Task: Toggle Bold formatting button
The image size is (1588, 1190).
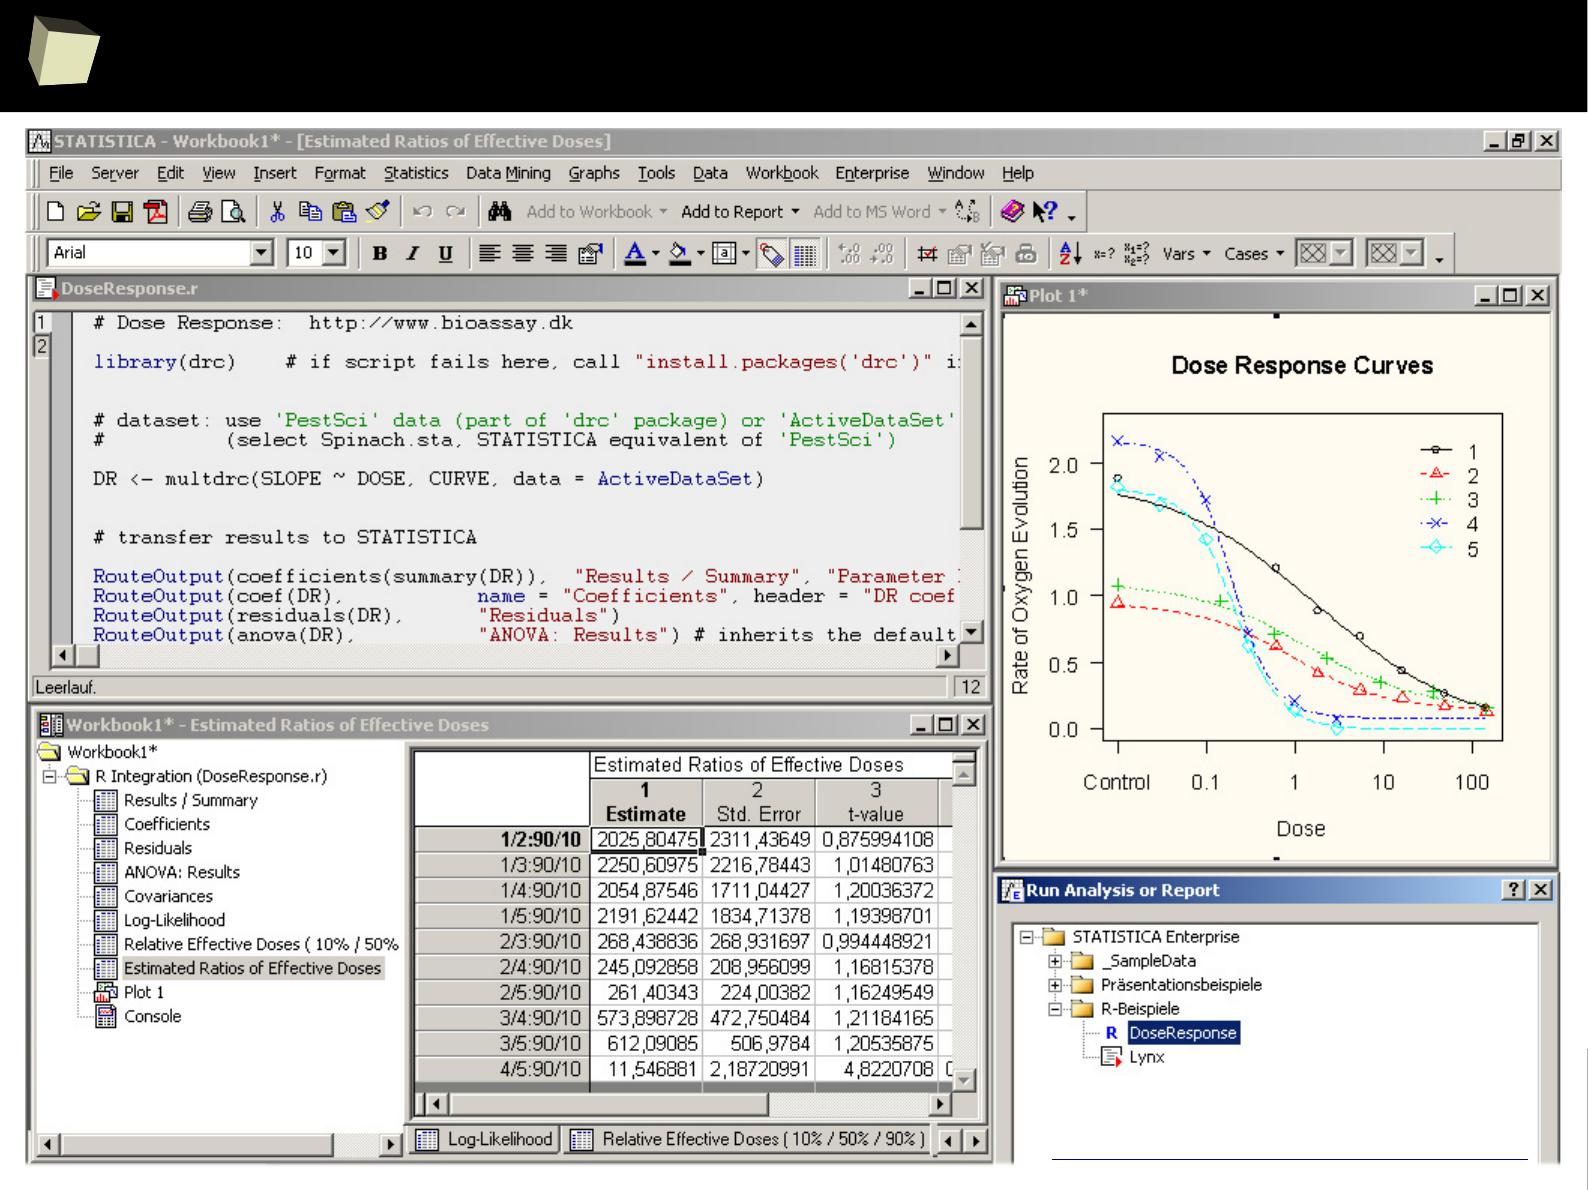Action: [x=380, y=254]
